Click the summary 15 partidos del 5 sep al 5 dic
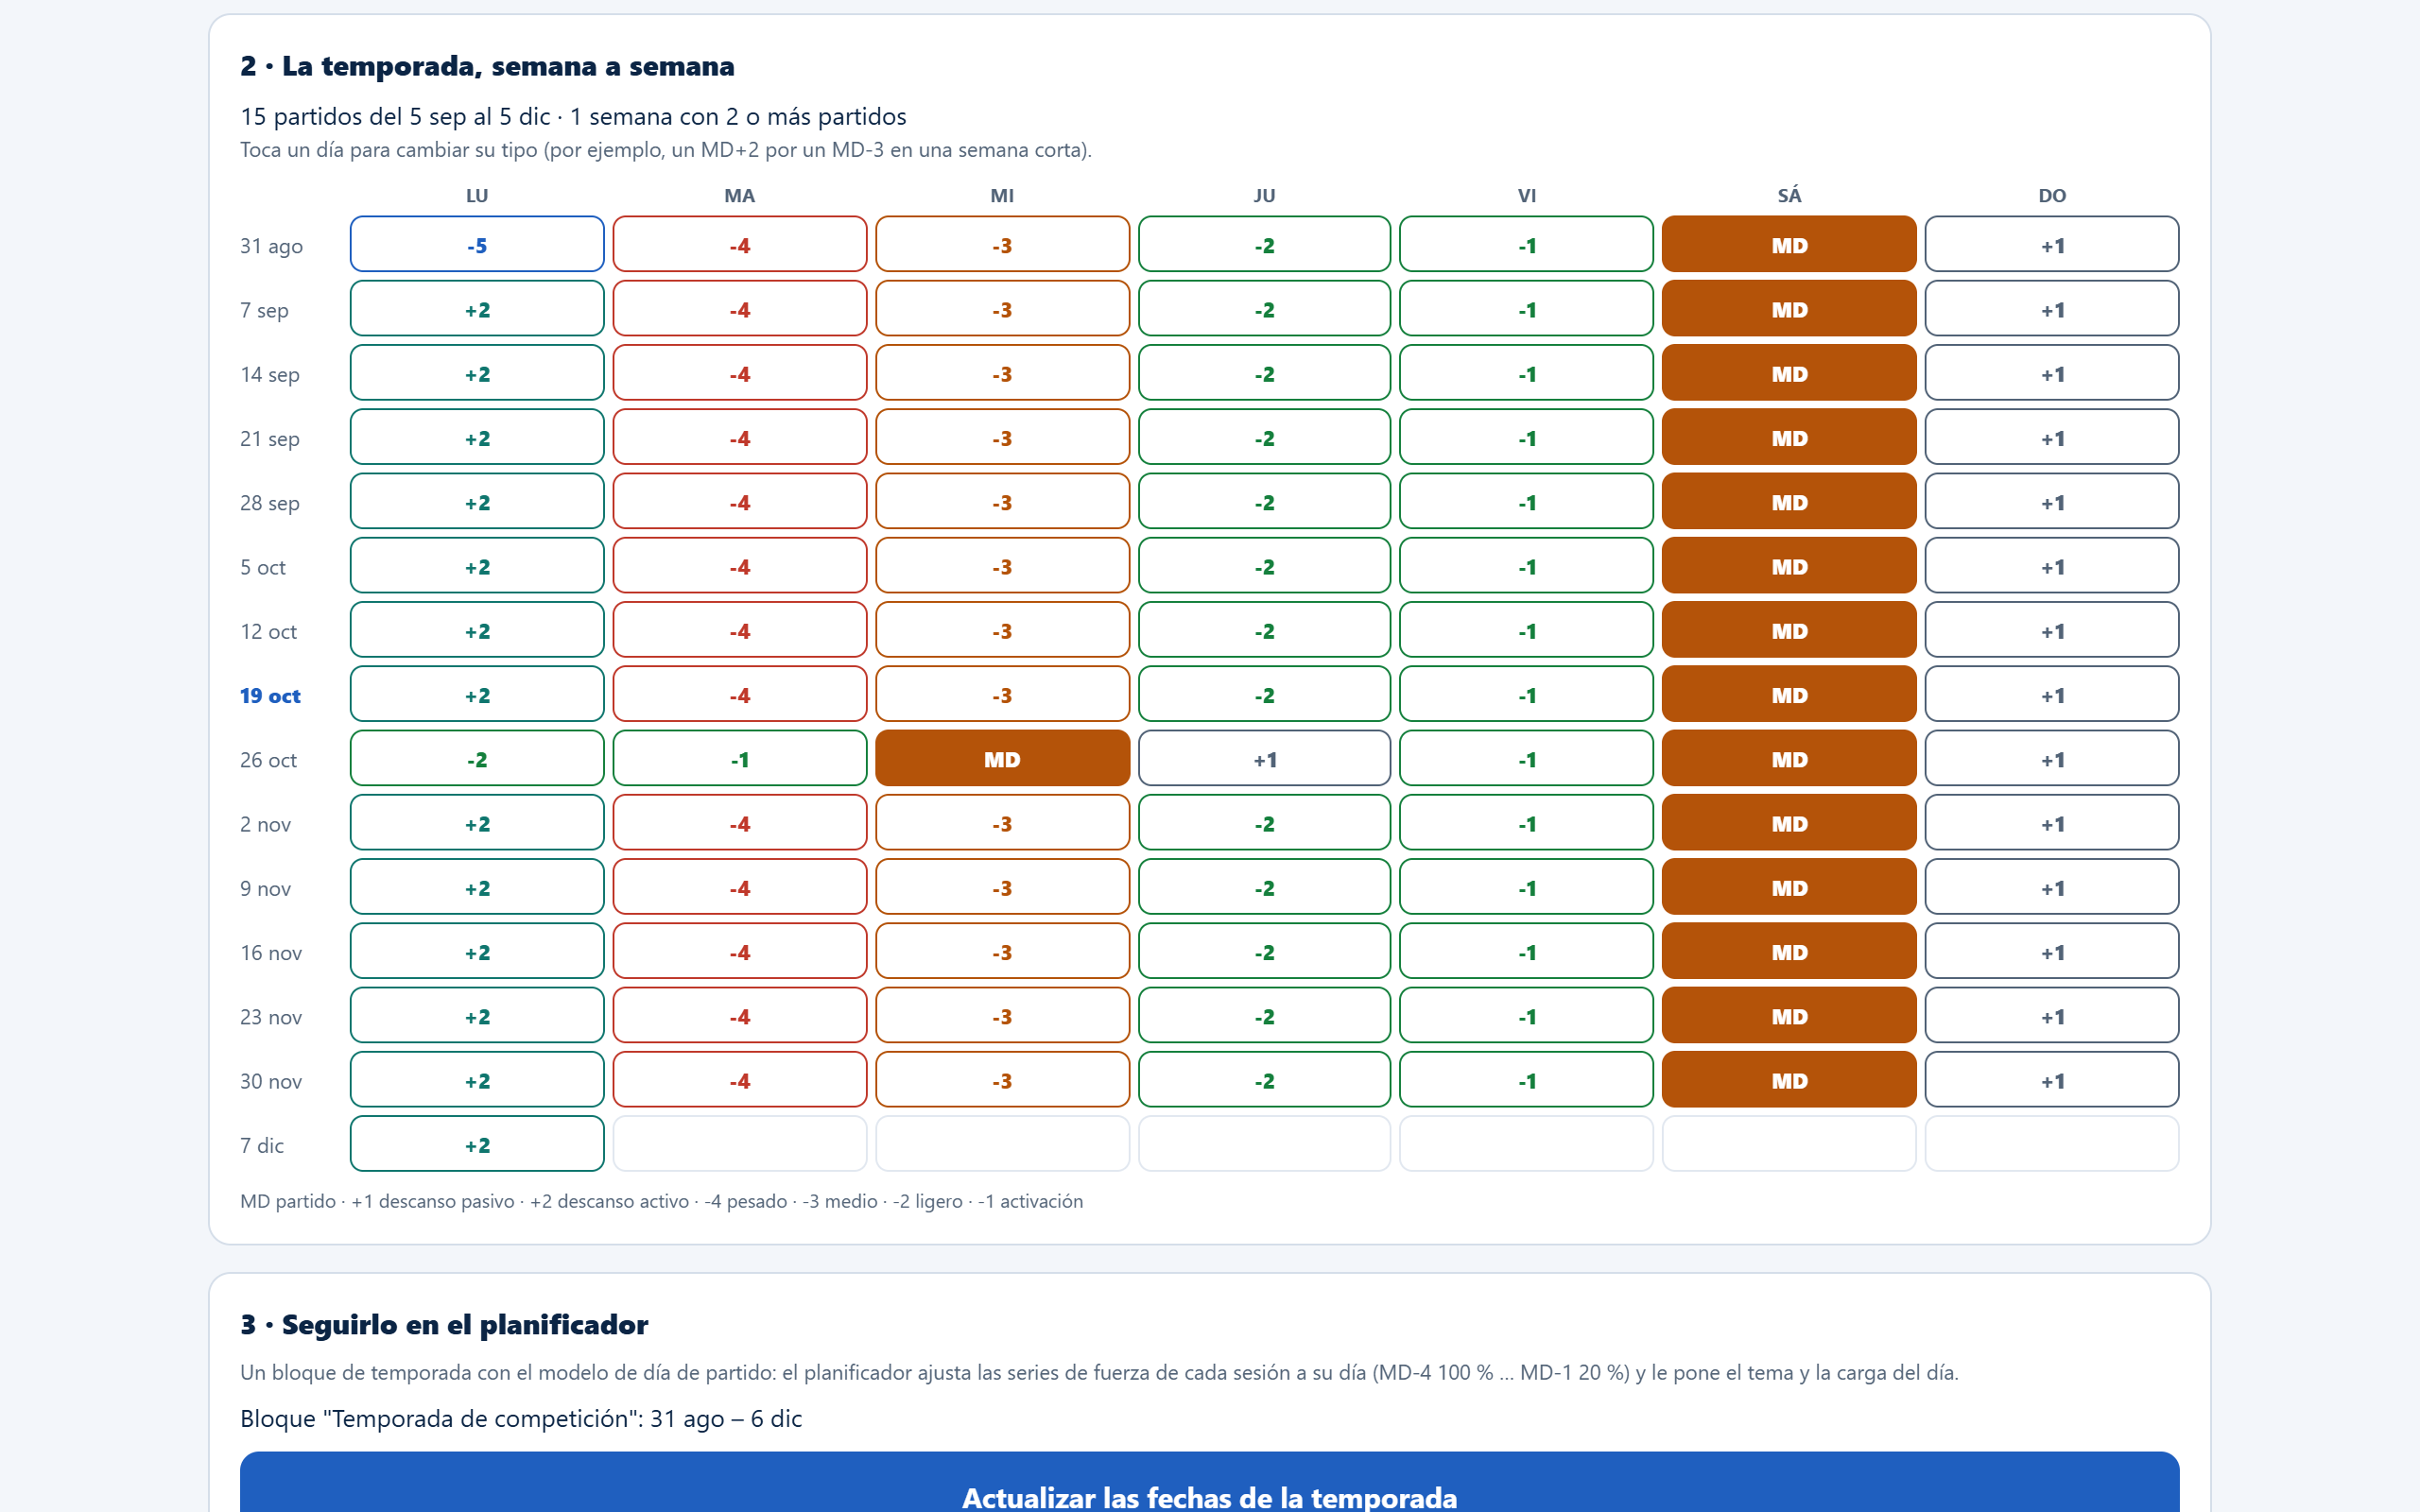Screen dimensions: 2420x1512 (395, 117)
